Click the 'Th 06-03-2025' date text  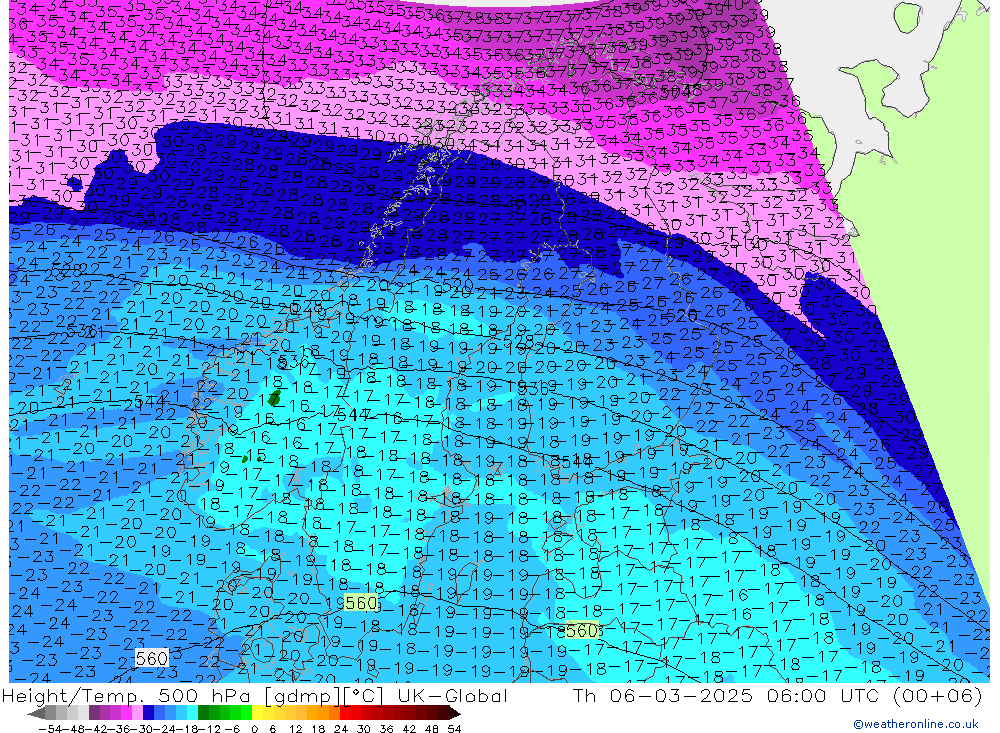click(663, 695)
